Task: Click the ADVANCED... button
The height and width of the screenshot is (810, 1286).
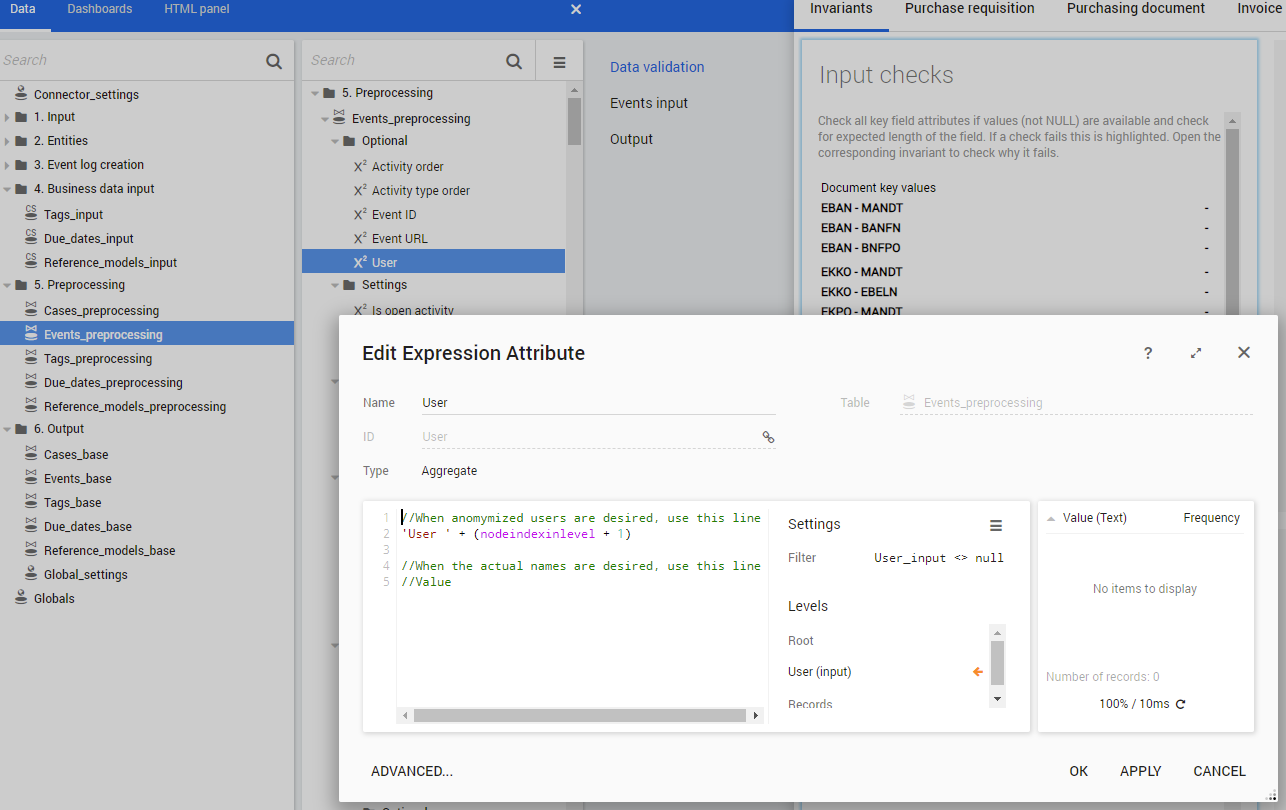Action: [411, 771]
